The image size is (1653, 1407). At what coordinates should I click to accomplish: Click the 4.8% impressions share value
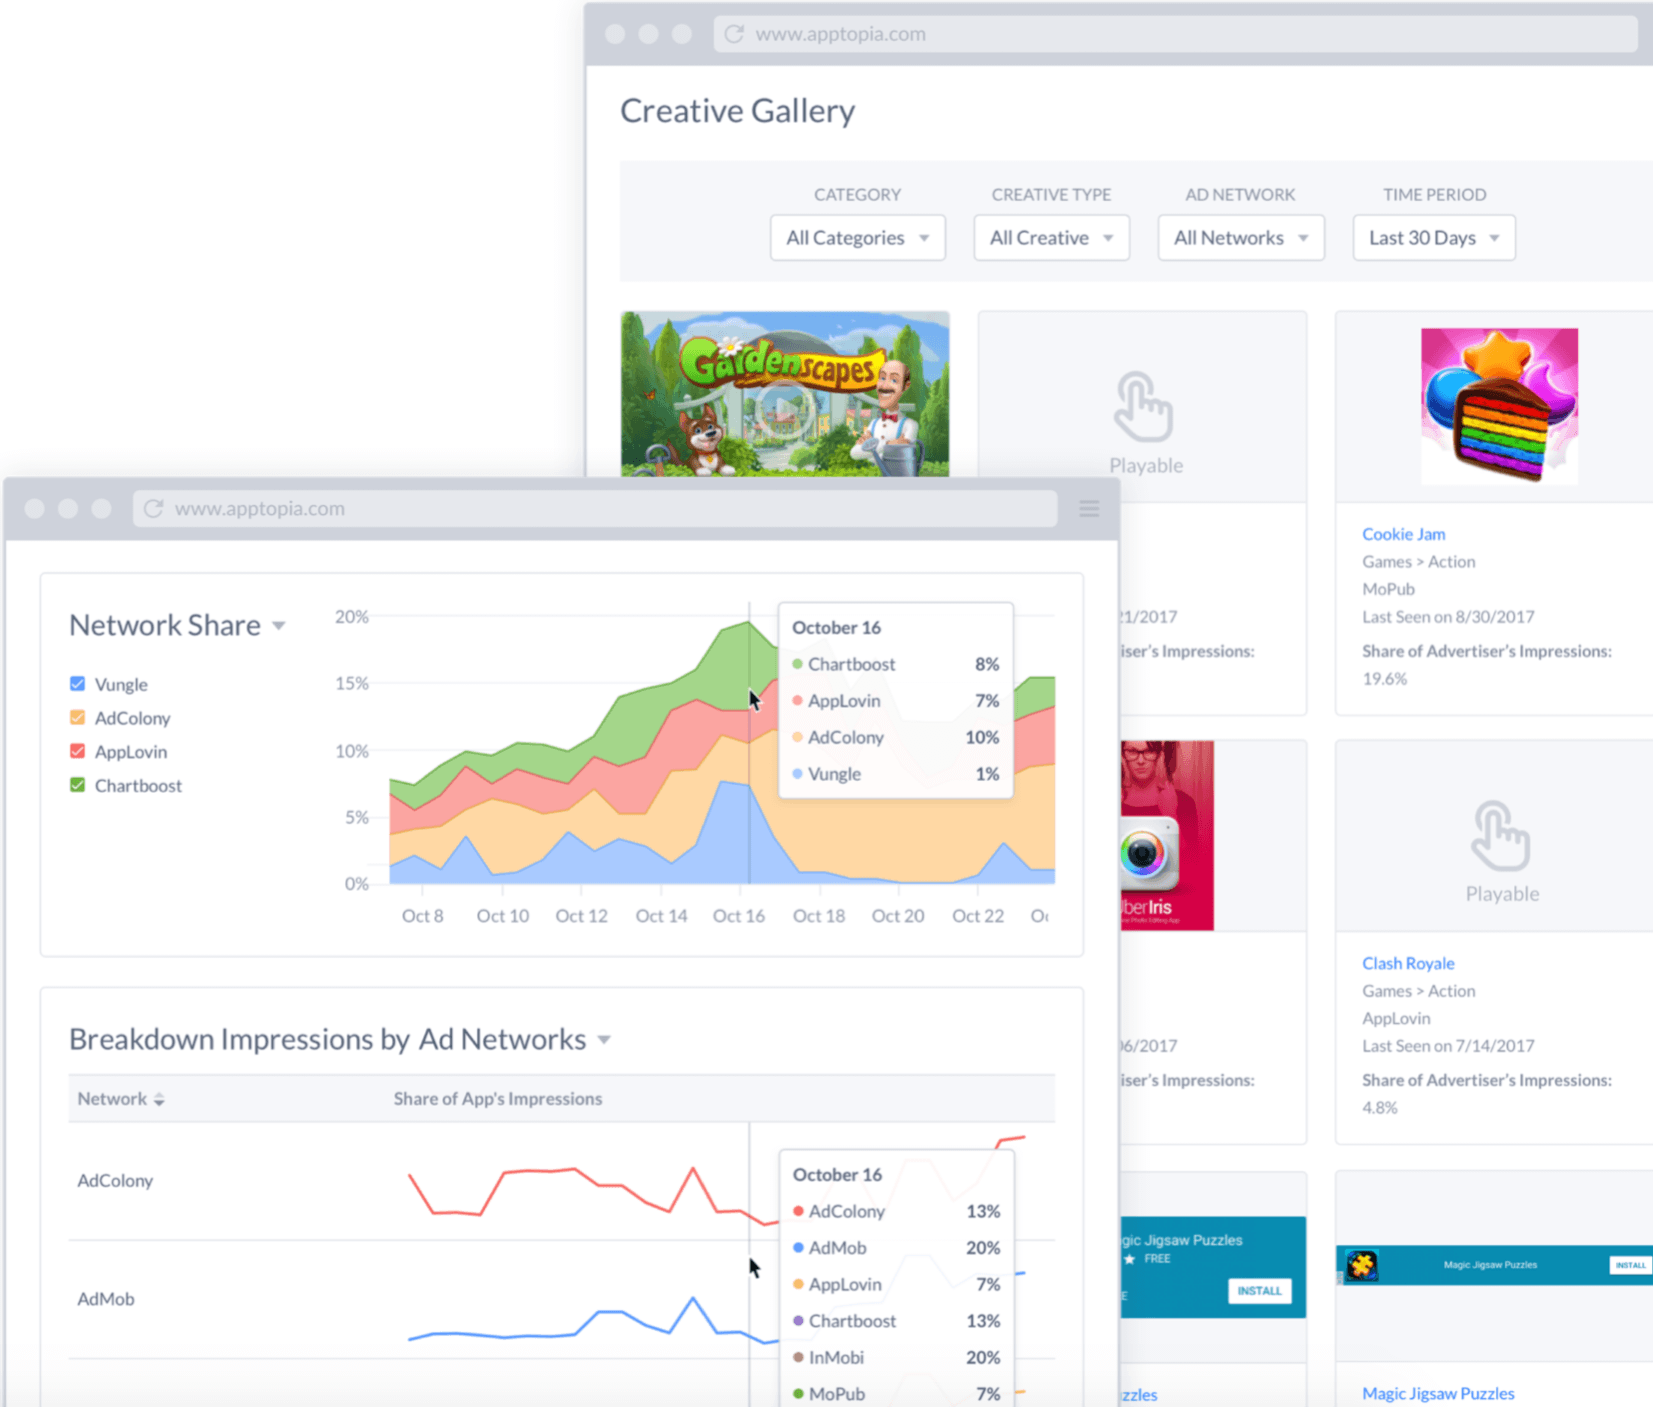(x=1380, y=1108)
